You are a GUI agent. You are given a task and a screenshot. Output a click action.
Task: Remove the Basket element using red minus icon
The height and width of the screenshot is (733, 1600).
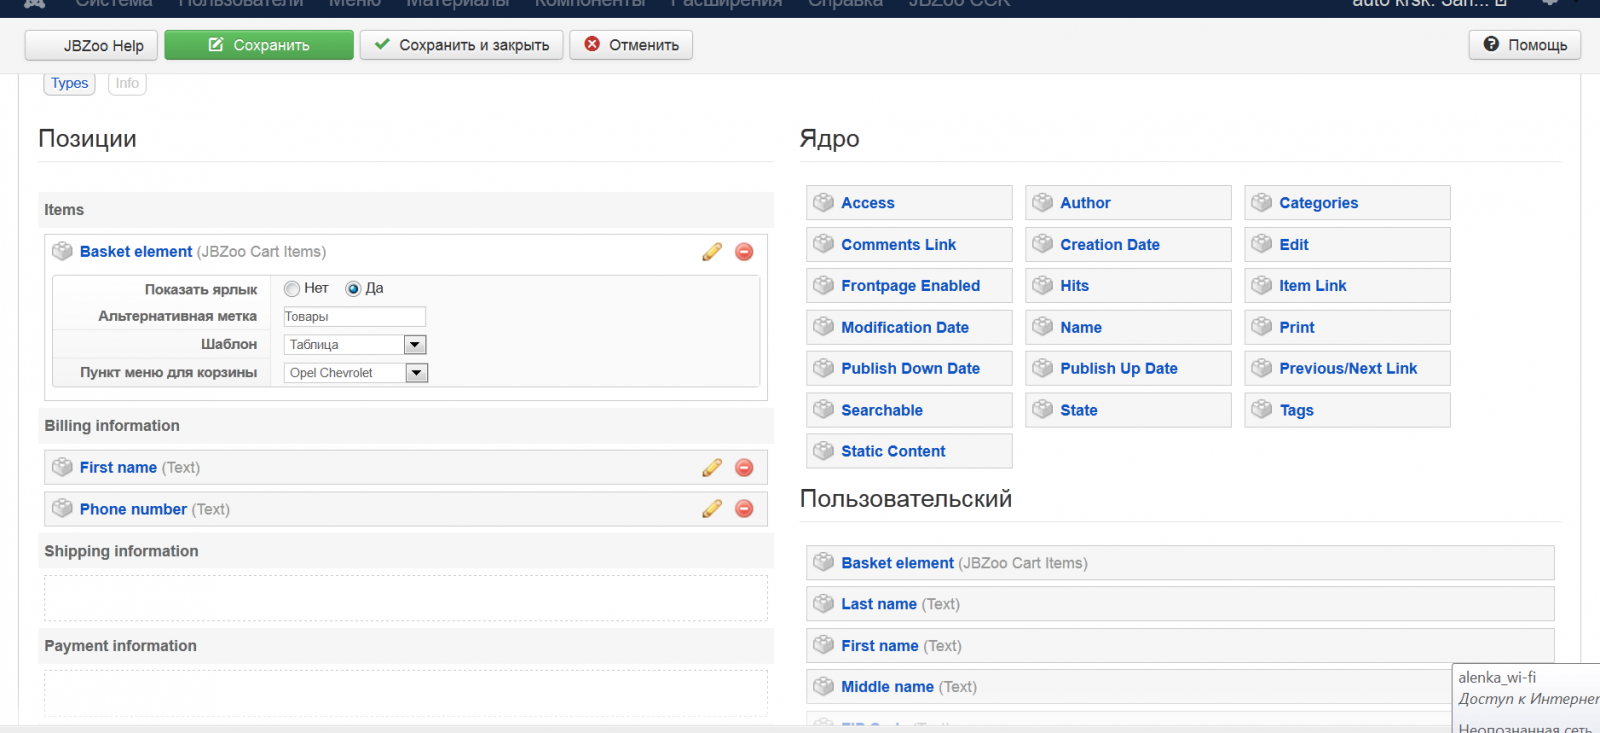tap(744, 252)
